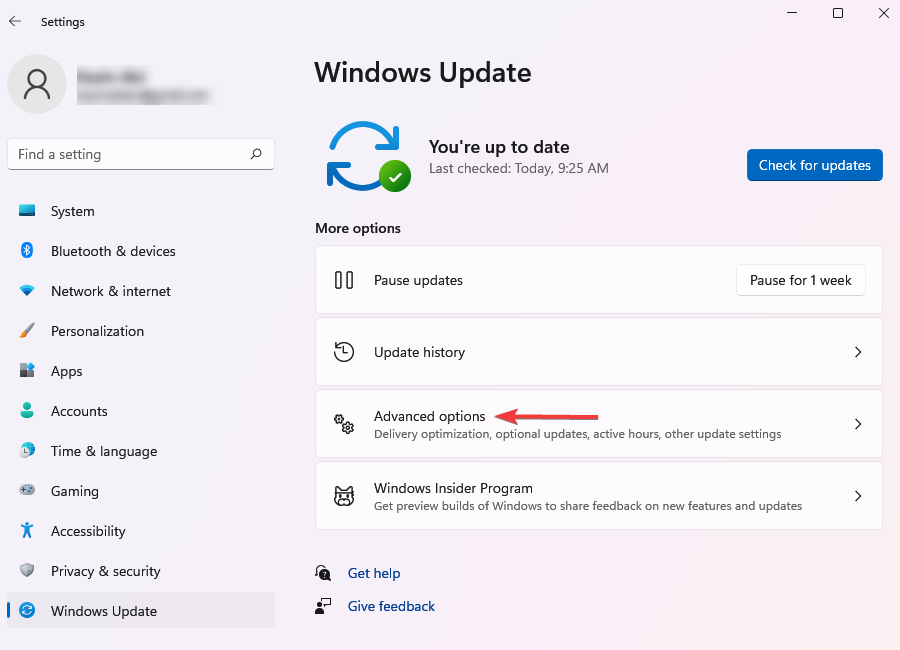Click Pause for 1 week button
Image resolution: width=900 pixels, height=650 pixels.
(x=800, y=280)
